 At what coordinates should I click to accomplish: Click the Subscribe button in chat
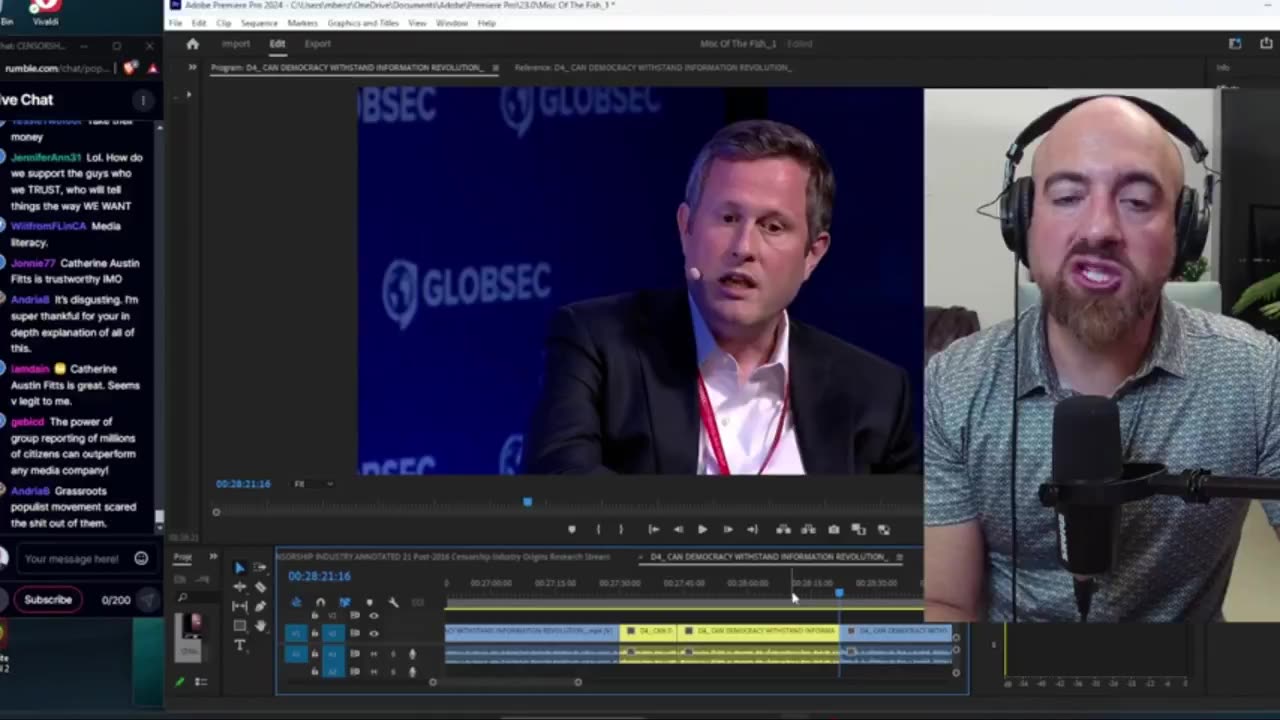tap(48, 600)
